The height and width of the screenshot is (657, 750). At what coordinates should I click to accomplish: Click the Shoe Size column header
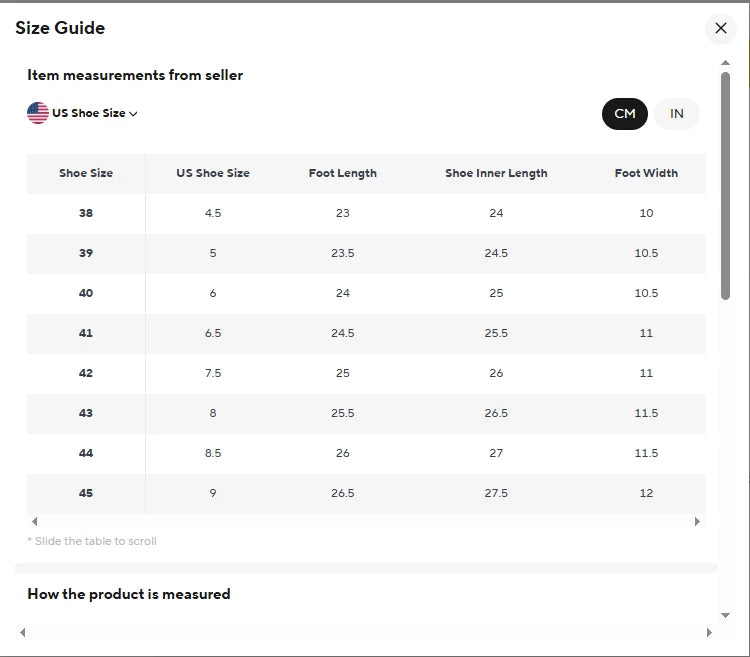coord(86,173)
